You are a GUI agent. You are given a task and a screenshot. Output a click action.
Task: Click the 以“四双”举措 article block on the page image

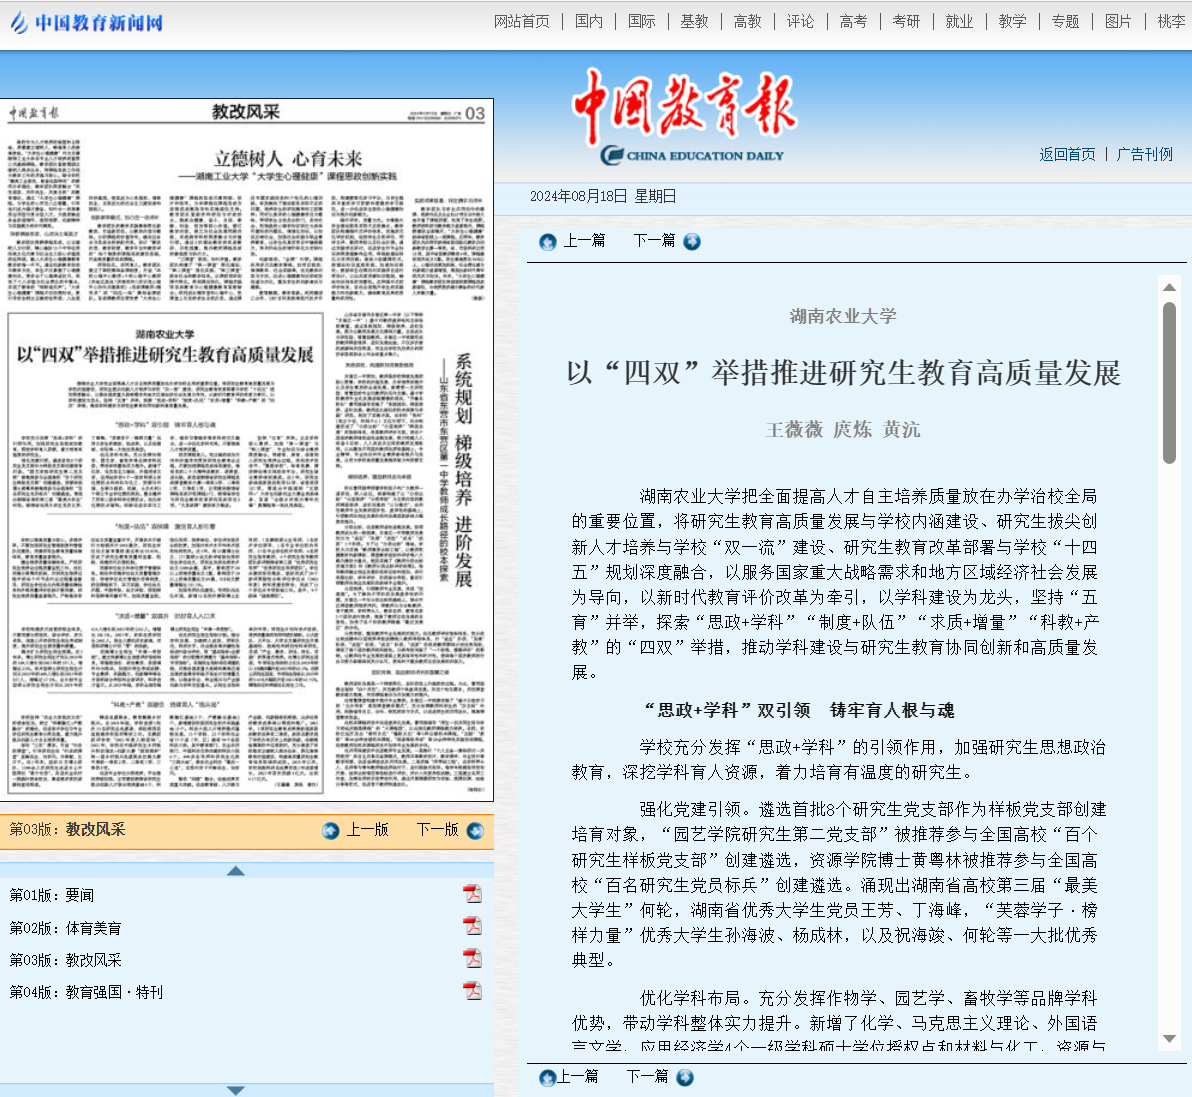point(165,553)
